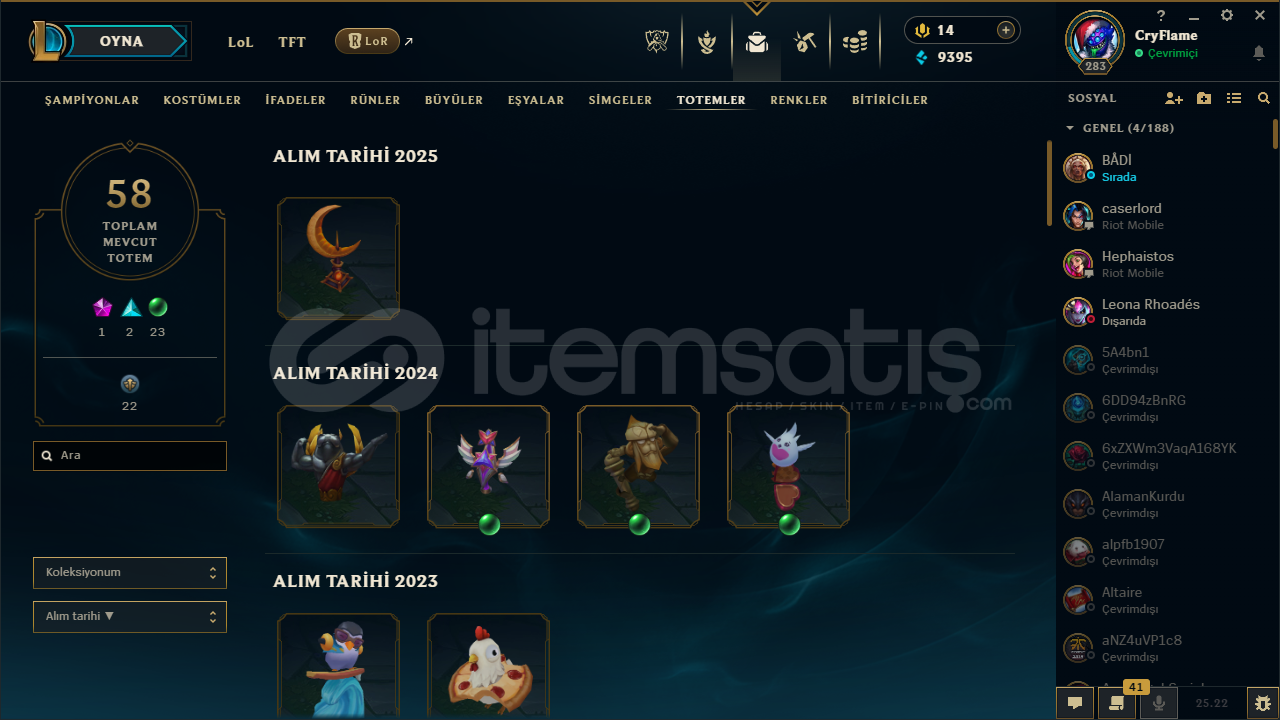Toggle the microphone mute button

pos(1159,703)
